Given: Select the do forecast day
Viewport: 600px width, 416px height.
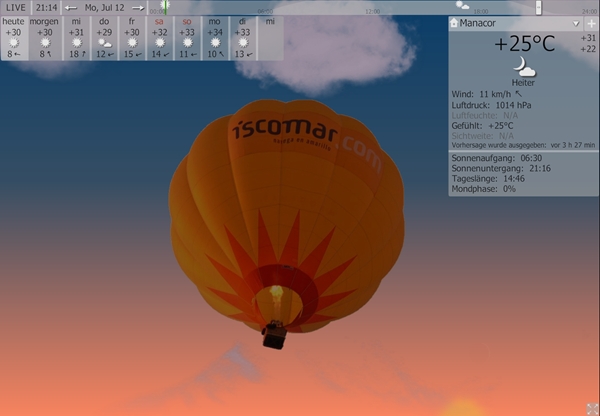Looking at the screenshot, I should tap(104, 38).
